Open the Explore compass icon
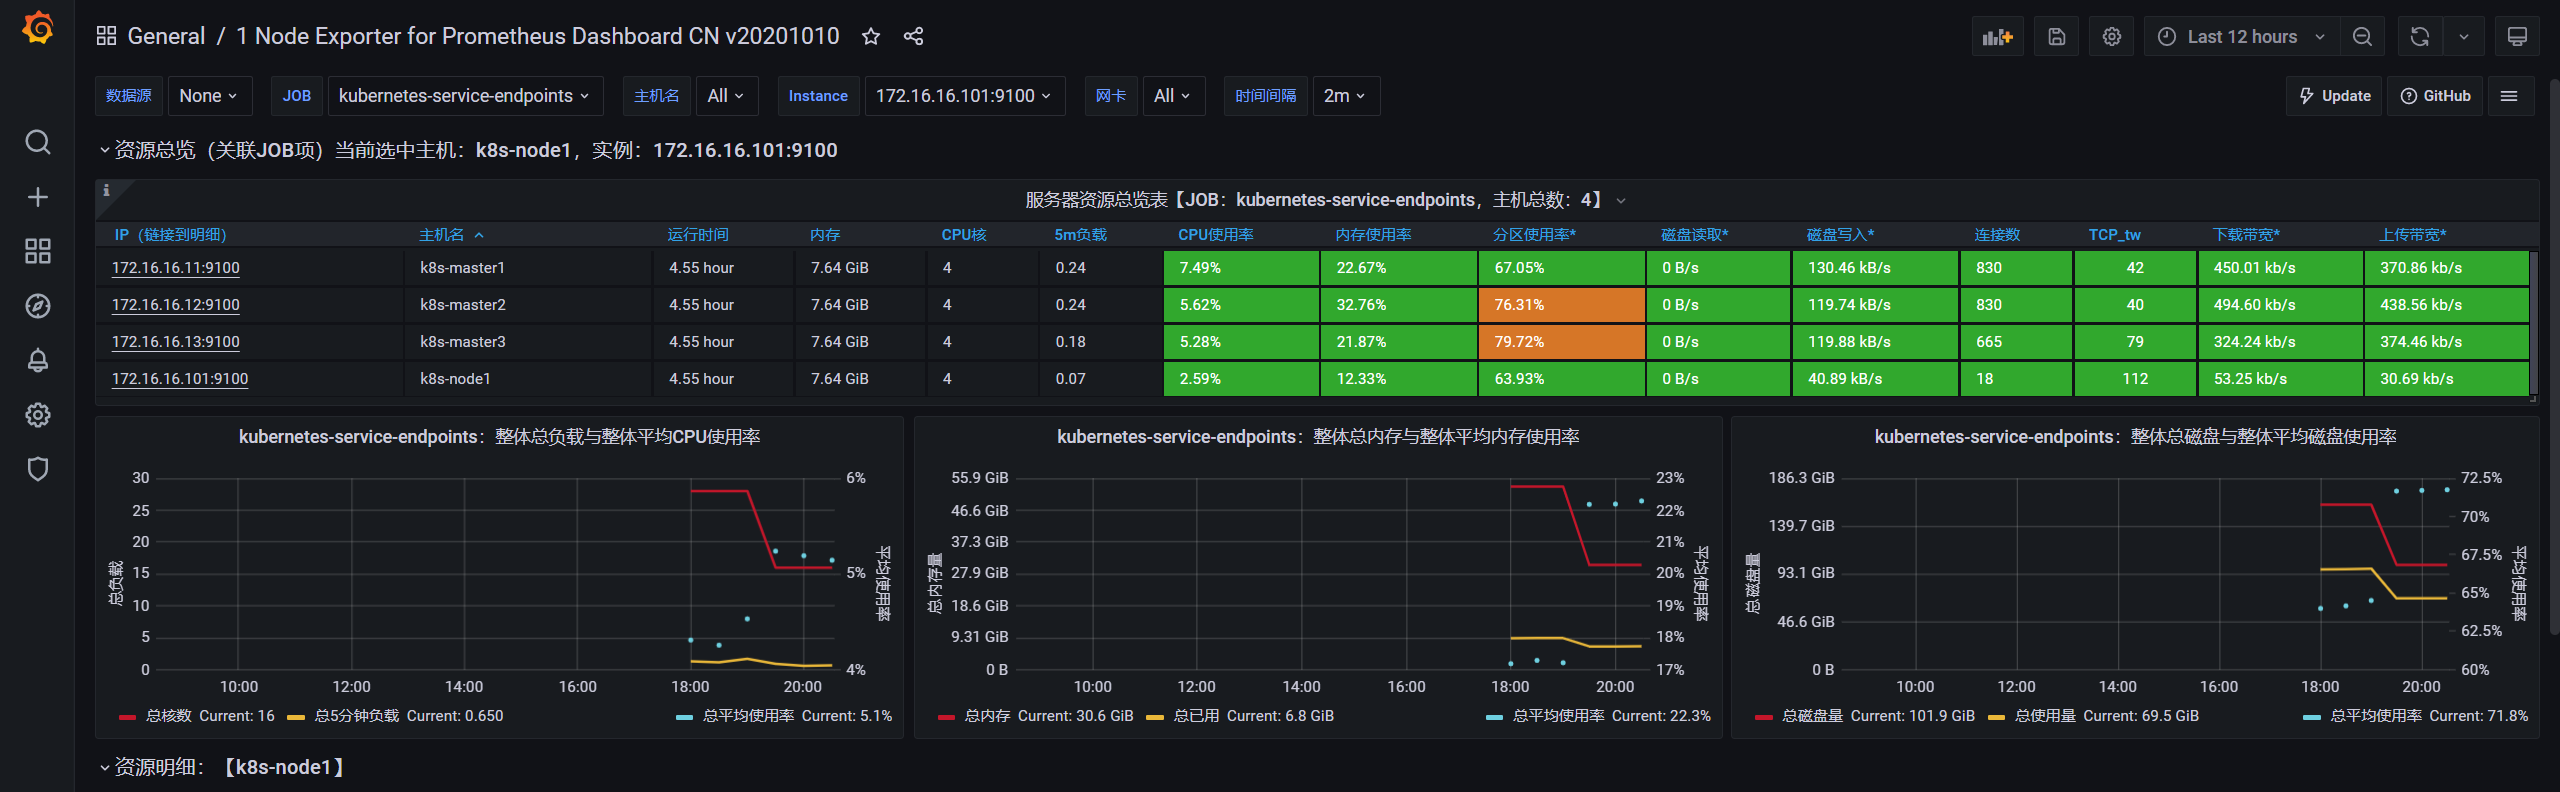 (x=37, y=306)
